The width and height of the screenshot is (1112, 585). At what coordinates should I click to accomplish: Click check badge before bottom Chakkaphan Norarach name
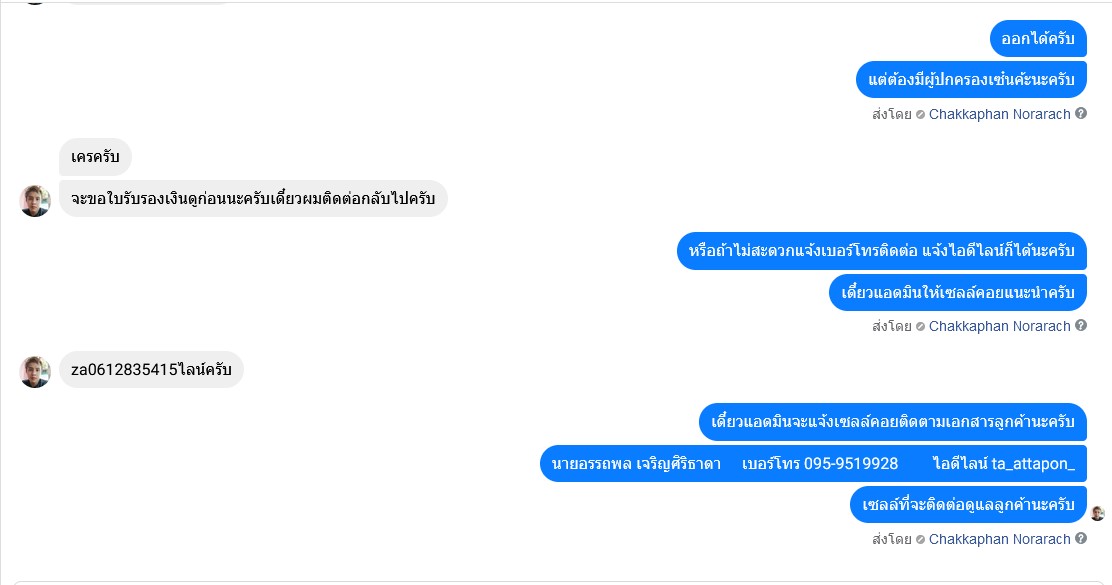click(x=920, y=540)
